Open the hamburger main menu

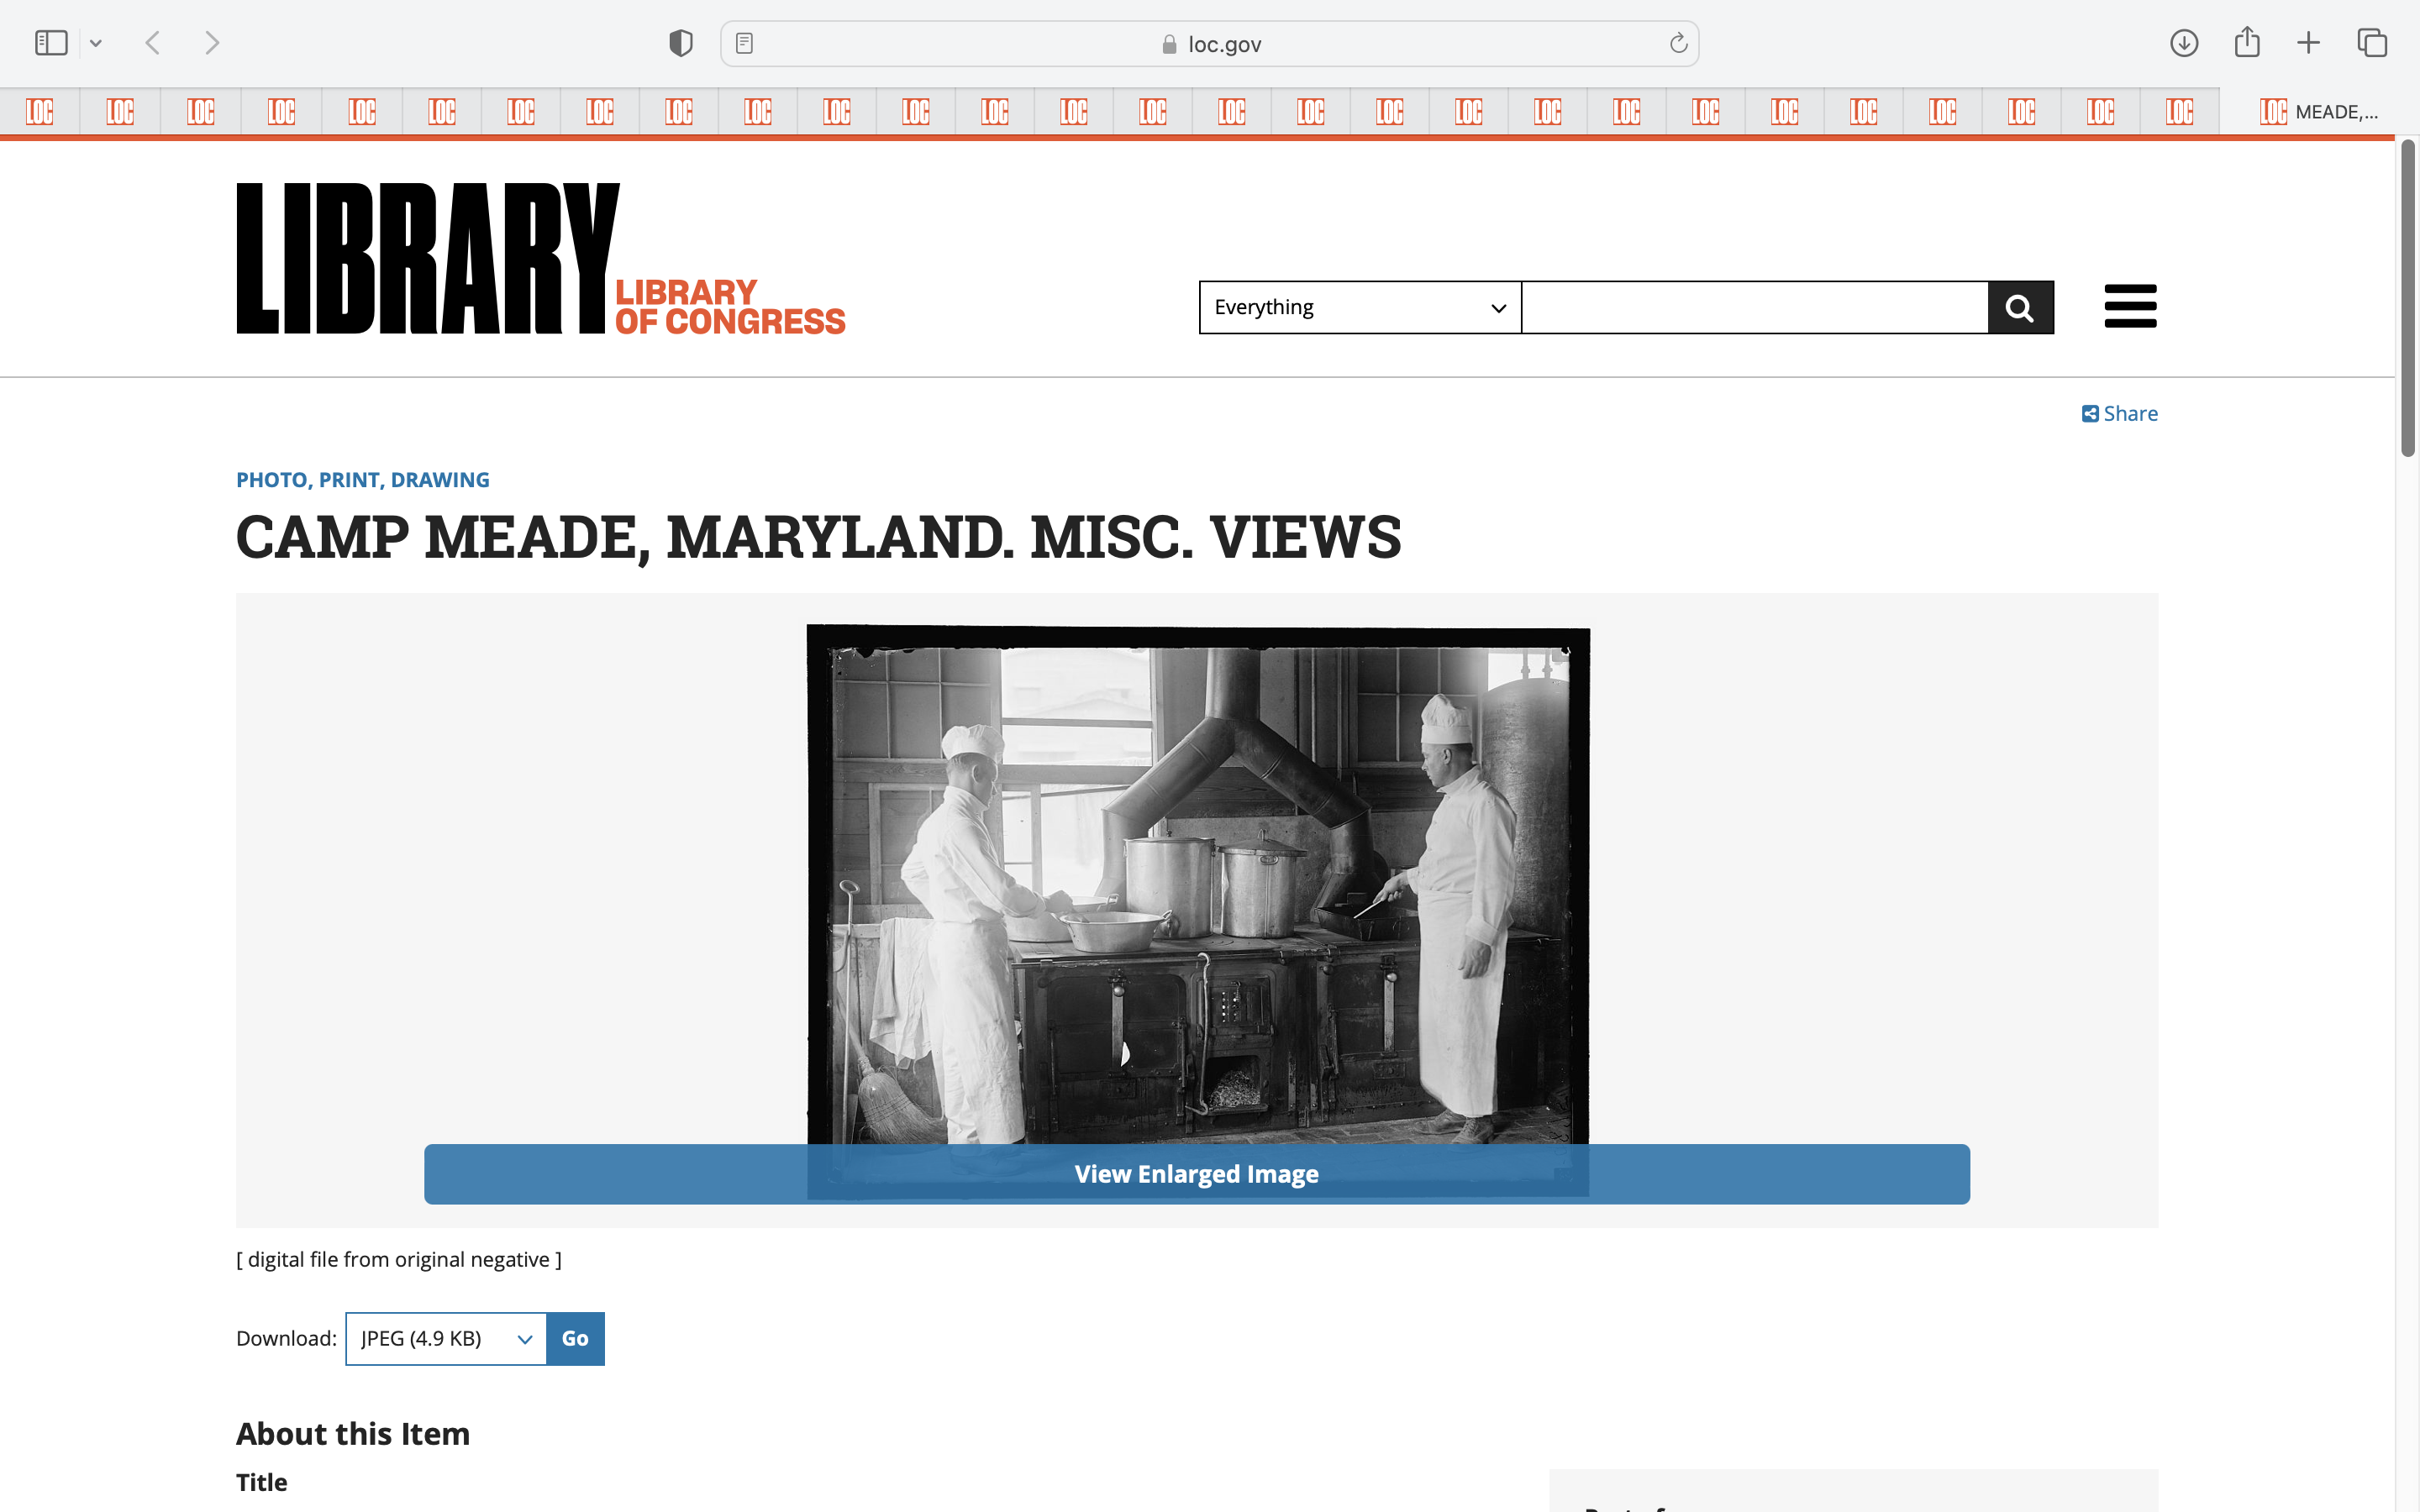[x=2130, y=306]
